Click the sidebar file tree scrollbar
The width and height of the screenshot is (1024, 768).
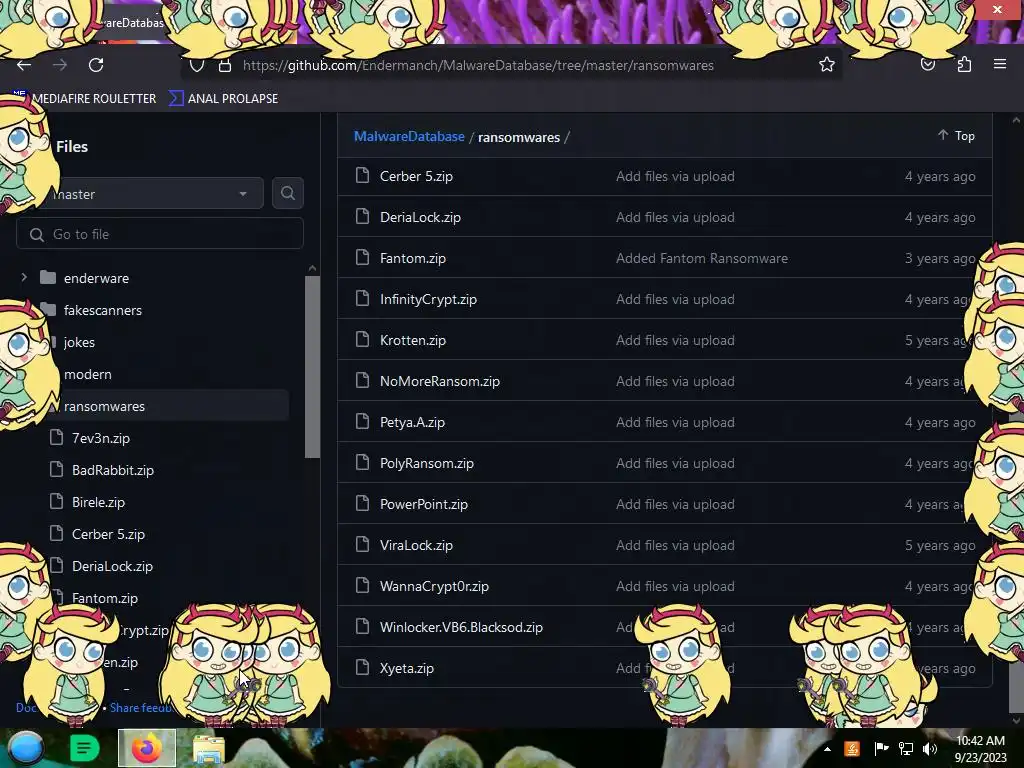(x=312, y=367)
